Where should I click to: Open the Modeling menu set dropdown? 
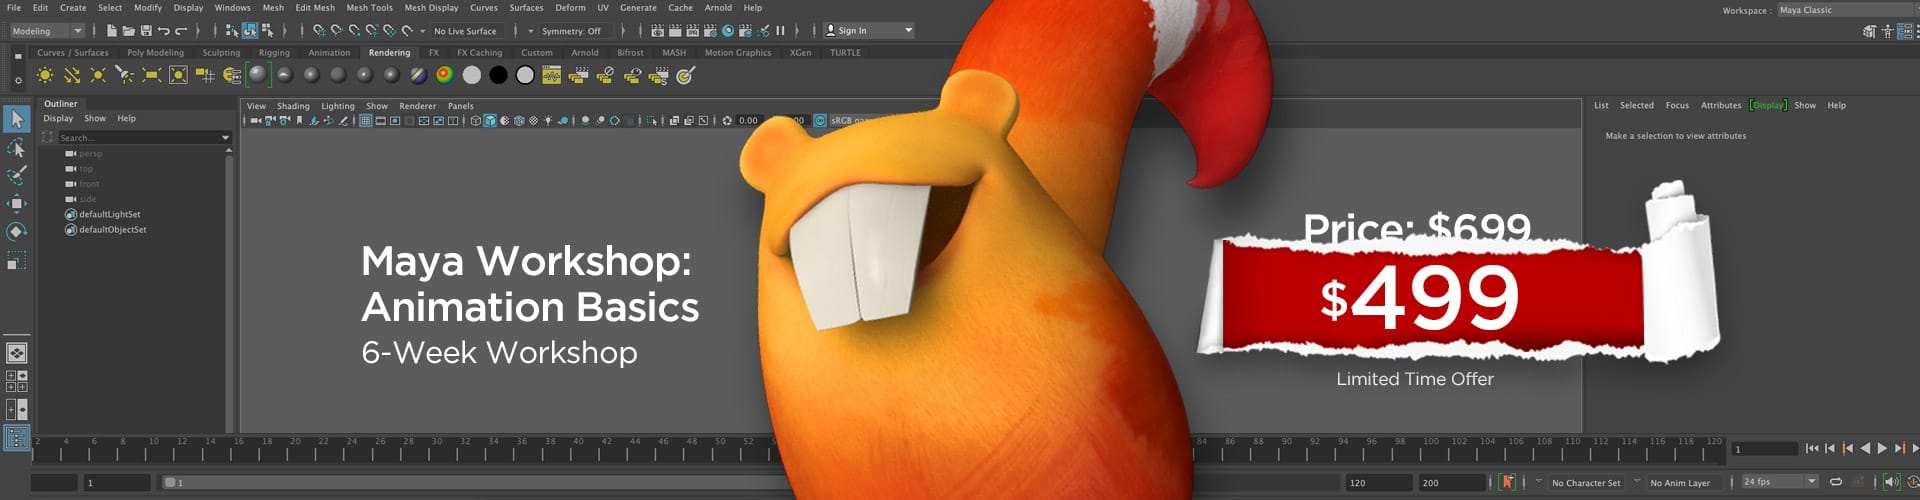pyautogui.click(x=47, y=31)
